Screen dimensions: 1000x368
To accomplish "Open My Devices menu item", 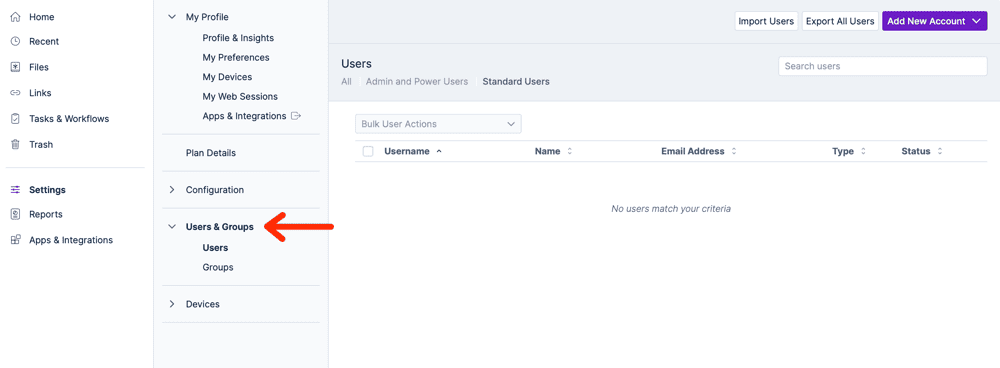I will (x=227, y=77).
